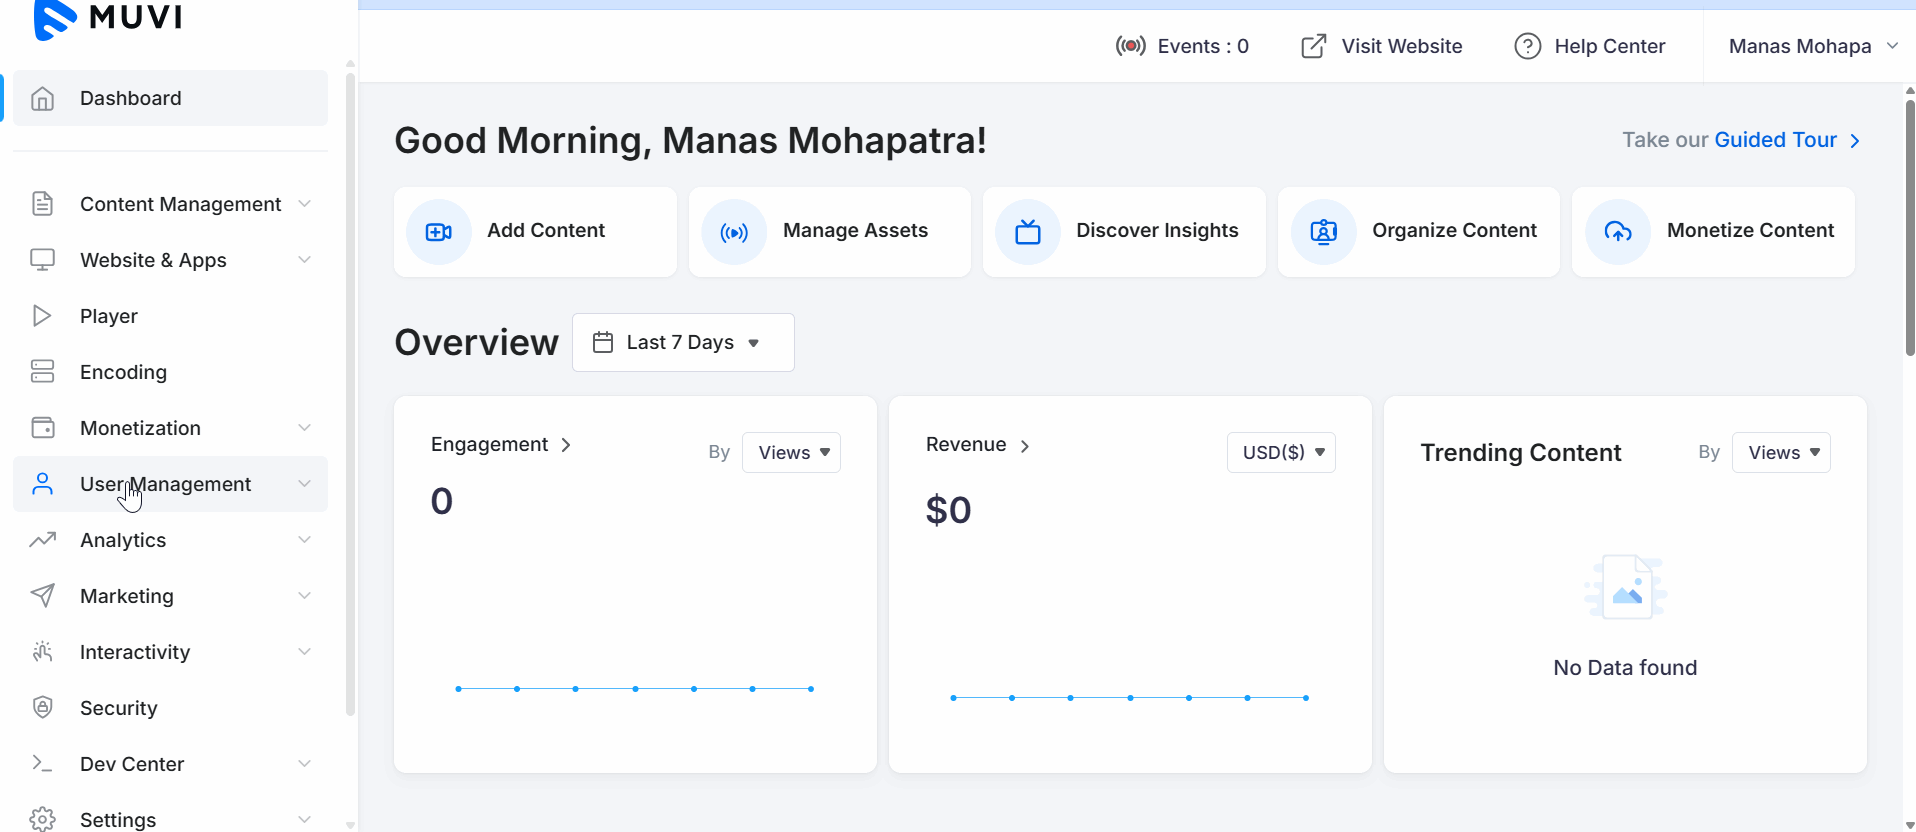The image size is (1916, 832).
Task: Open the Encoding sidebar item
Action: pos(123,372)
